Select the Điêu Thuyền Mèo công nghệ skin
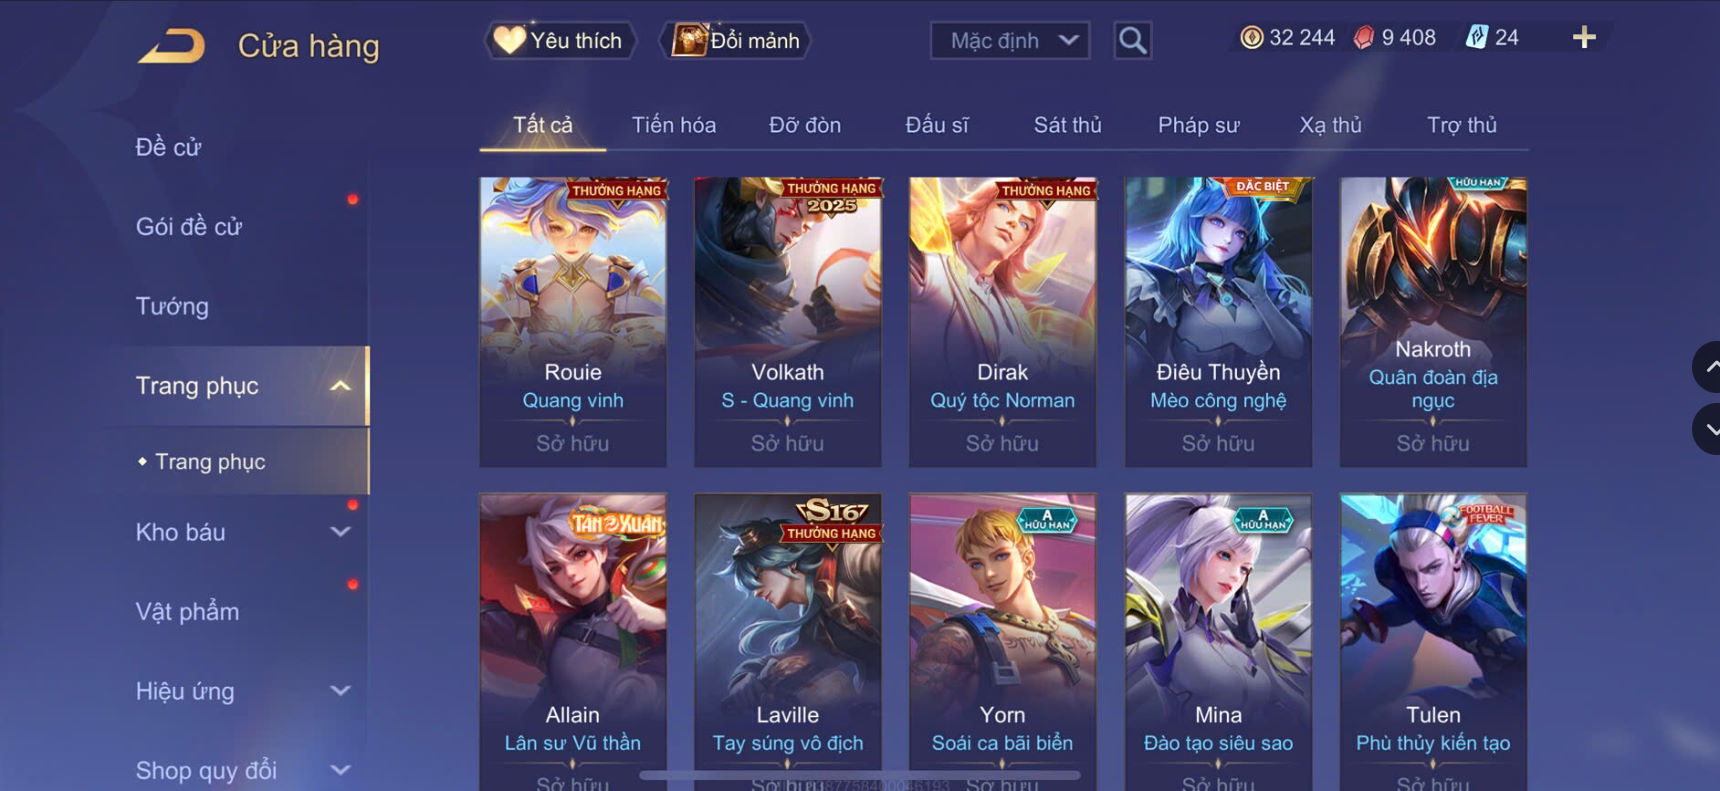Image resolution: width=1720 pixels, height=791 pixels. [x=1218, y=322]
